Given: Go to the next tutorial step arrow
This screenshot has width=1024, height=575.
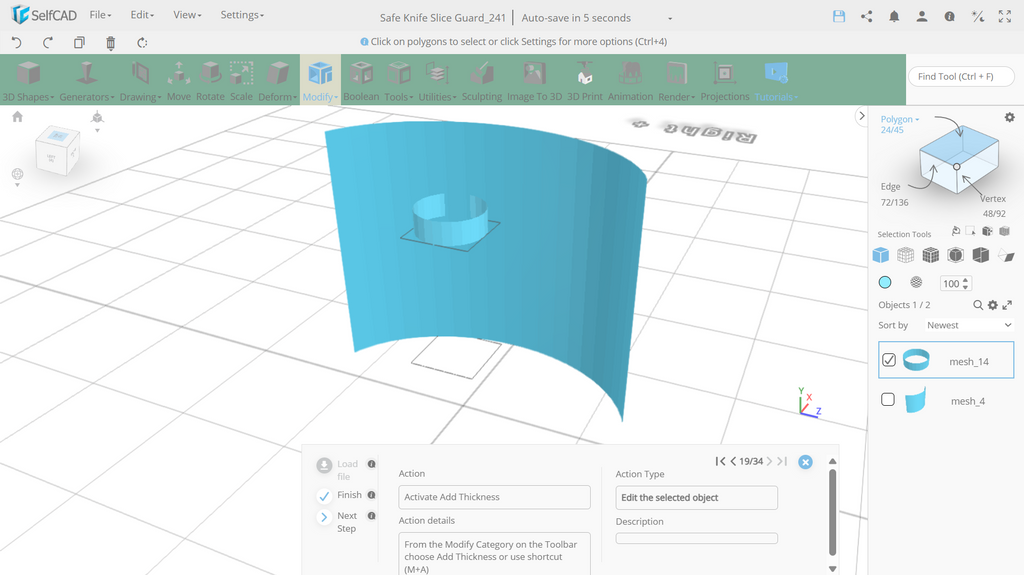Looking at the screenshot, I should click(x=769, y=461).
